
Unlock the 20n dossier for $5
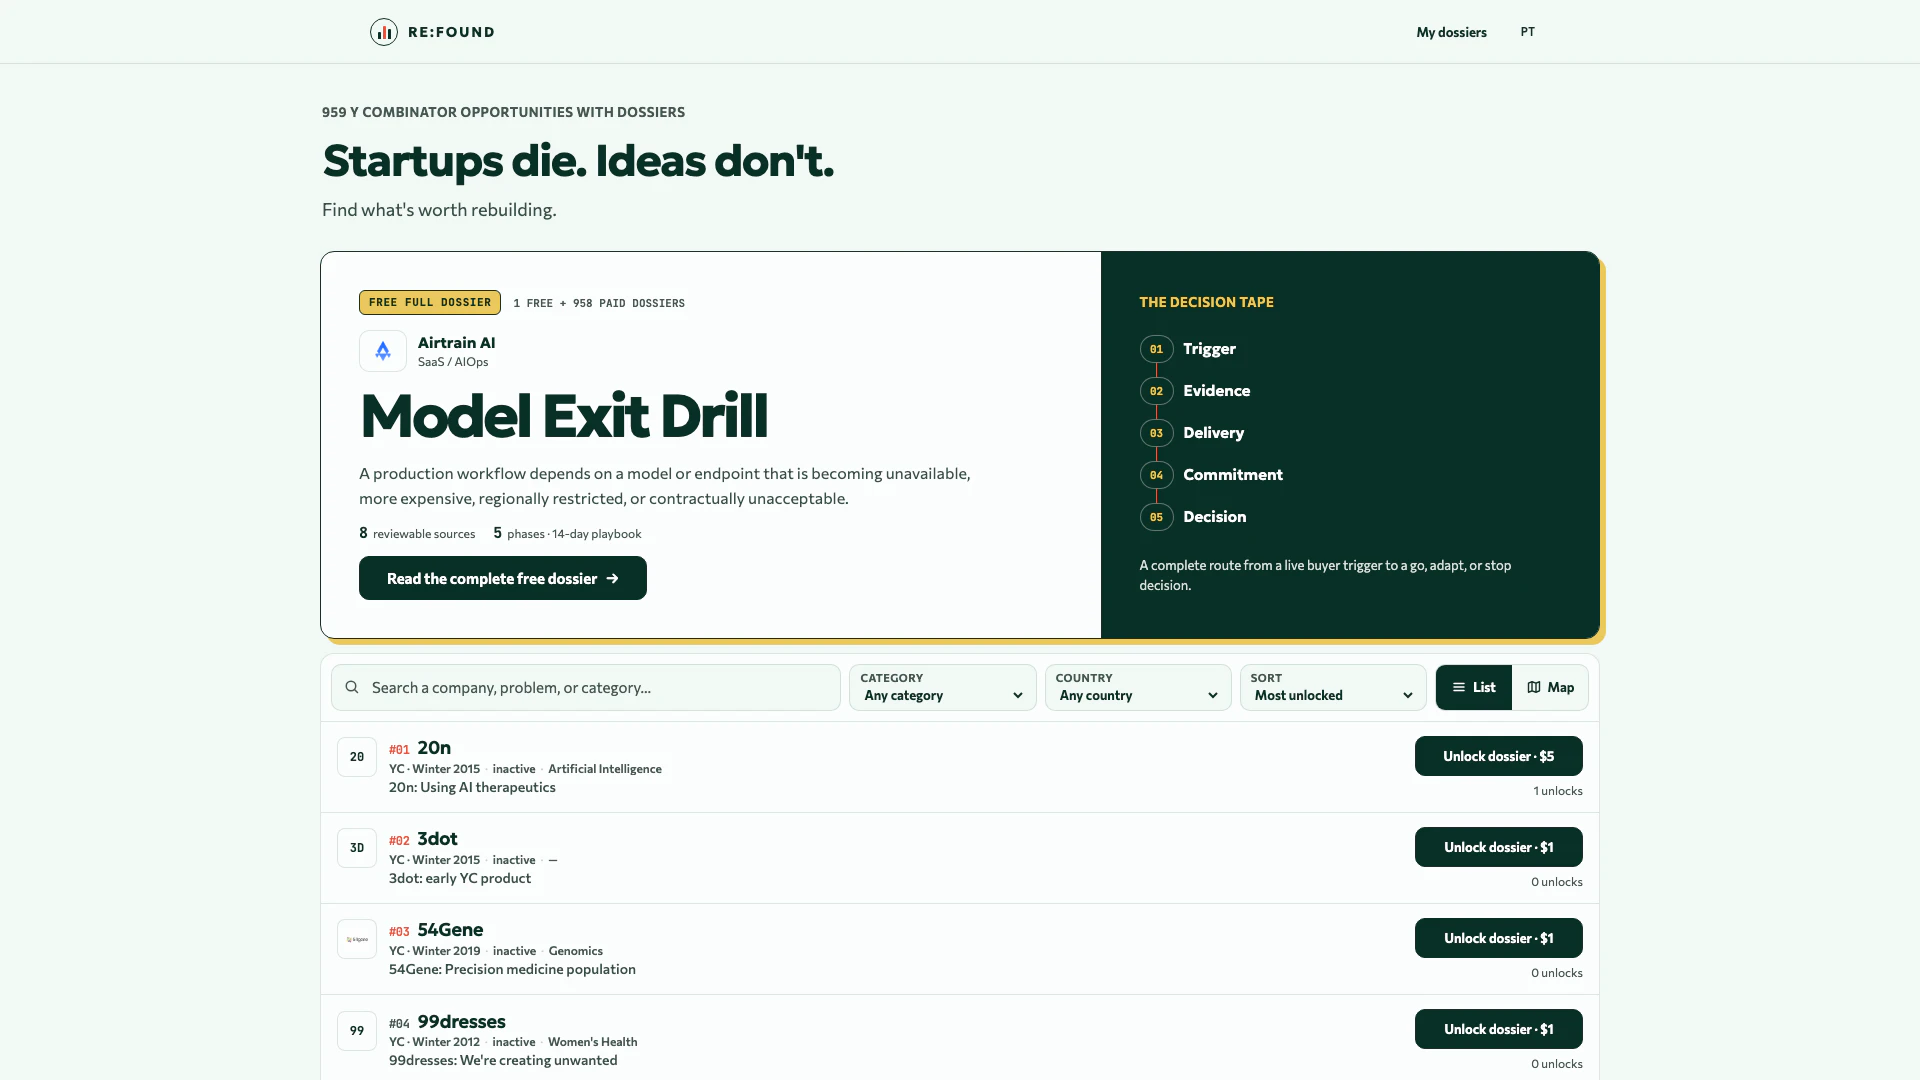[1498, 756]
